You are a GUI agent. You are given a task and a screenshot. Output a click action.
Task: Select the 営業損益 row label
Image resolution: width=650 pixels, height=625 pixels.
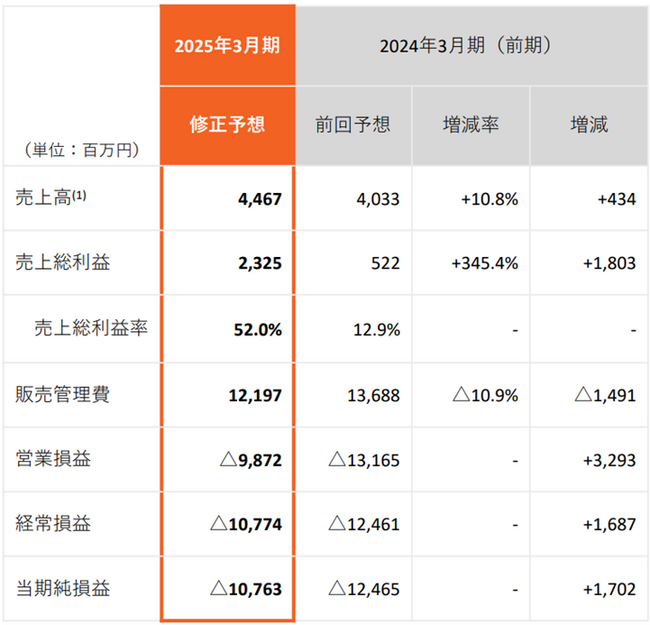53,459
